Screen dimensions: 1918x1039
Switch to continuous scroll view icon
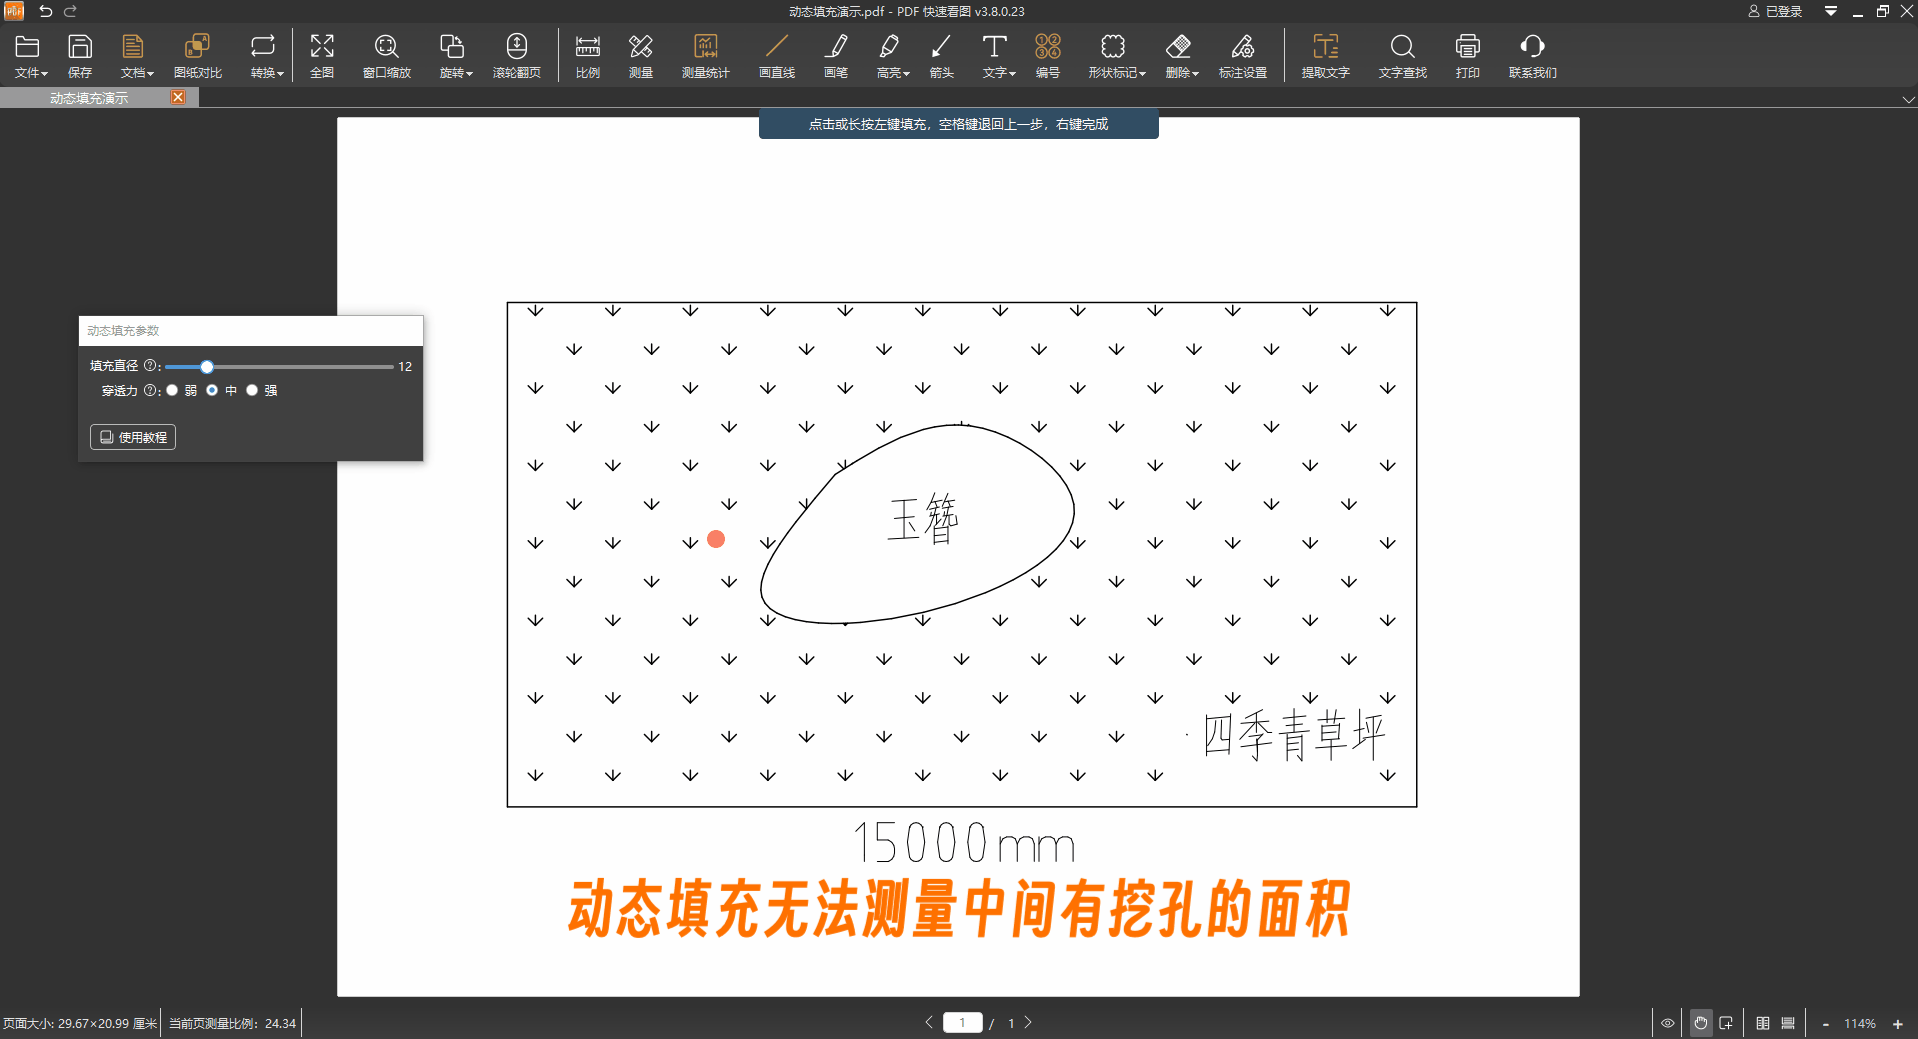1788,1023
